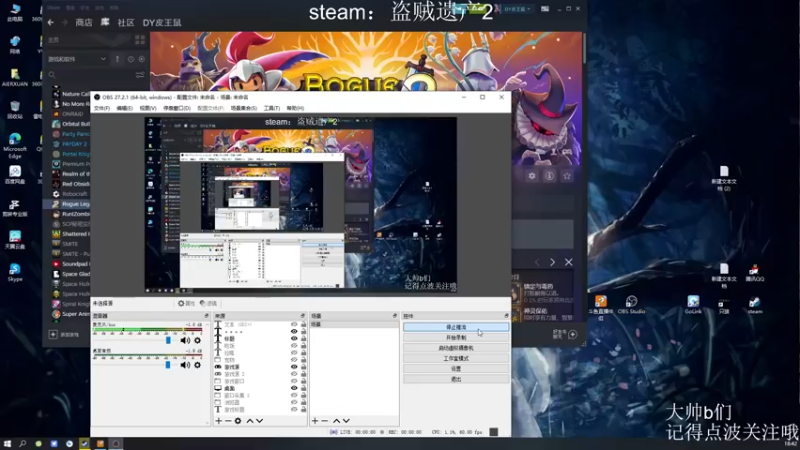
Task: Add a new scene with plus icon
Action: (x=315, y=421)
